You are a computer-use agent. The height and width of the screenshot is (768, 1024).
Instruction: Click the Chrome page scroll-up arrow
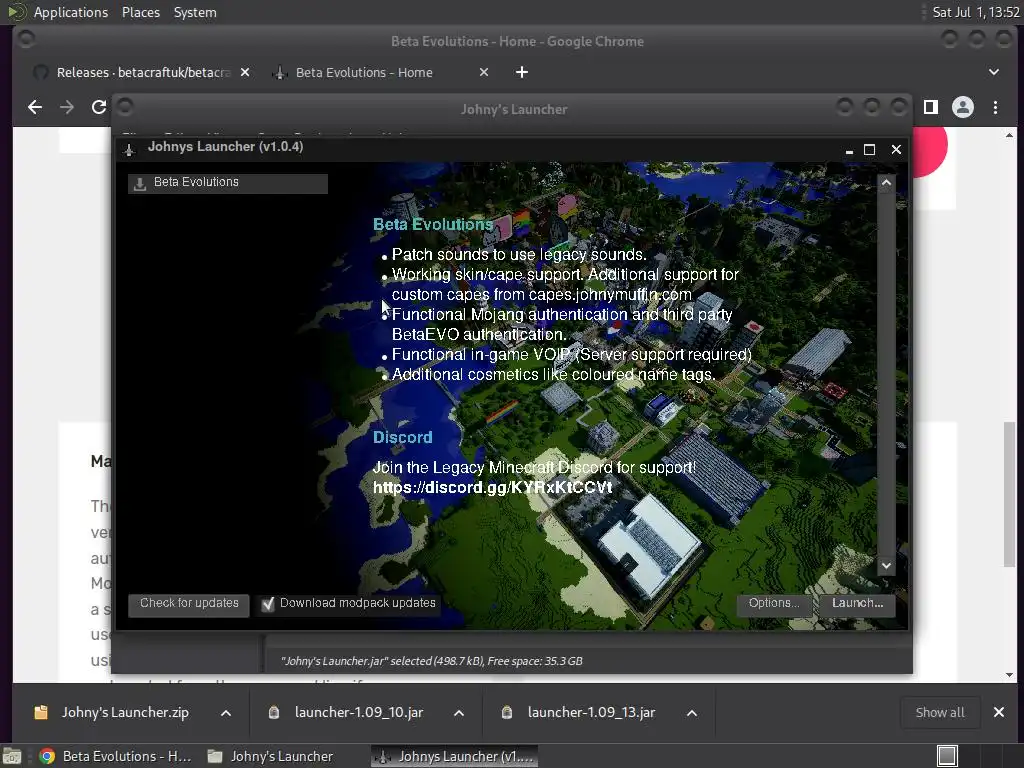[1010, 135]
